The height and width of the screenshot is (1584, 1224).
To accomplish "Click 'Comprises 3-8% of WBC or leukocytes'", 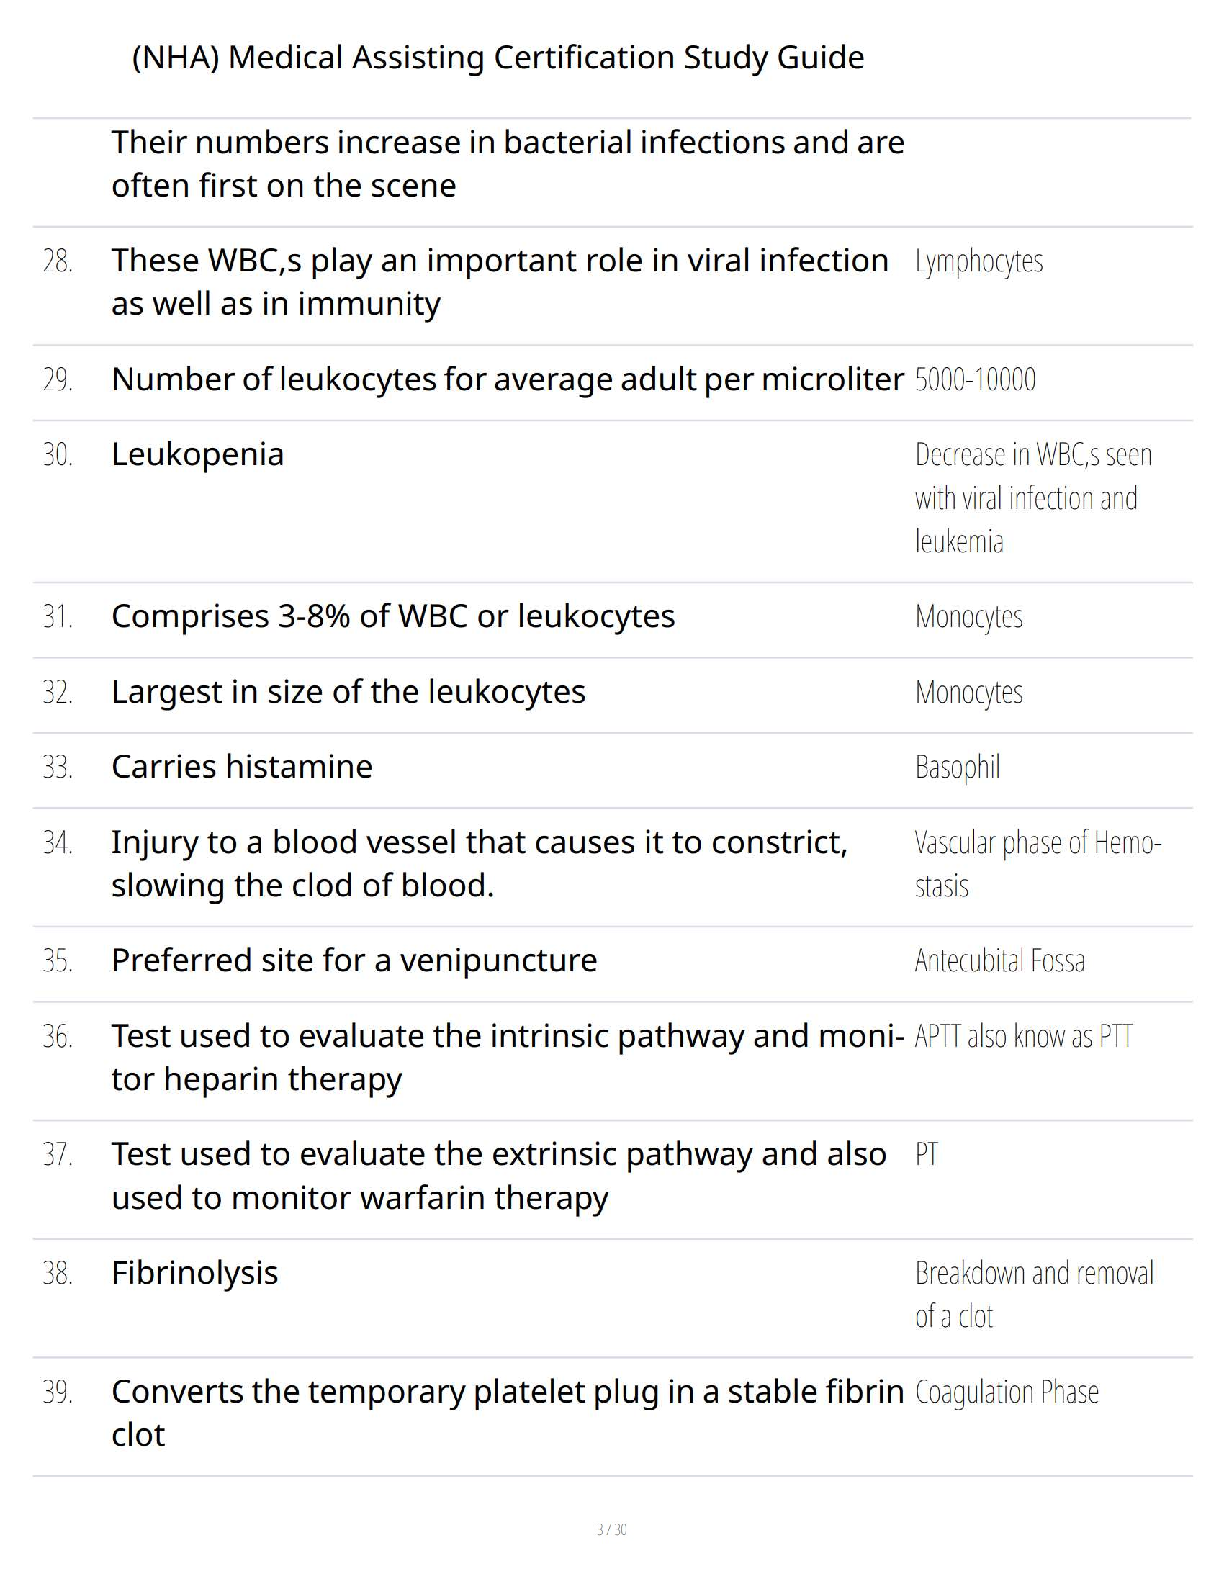I will 393,617.
